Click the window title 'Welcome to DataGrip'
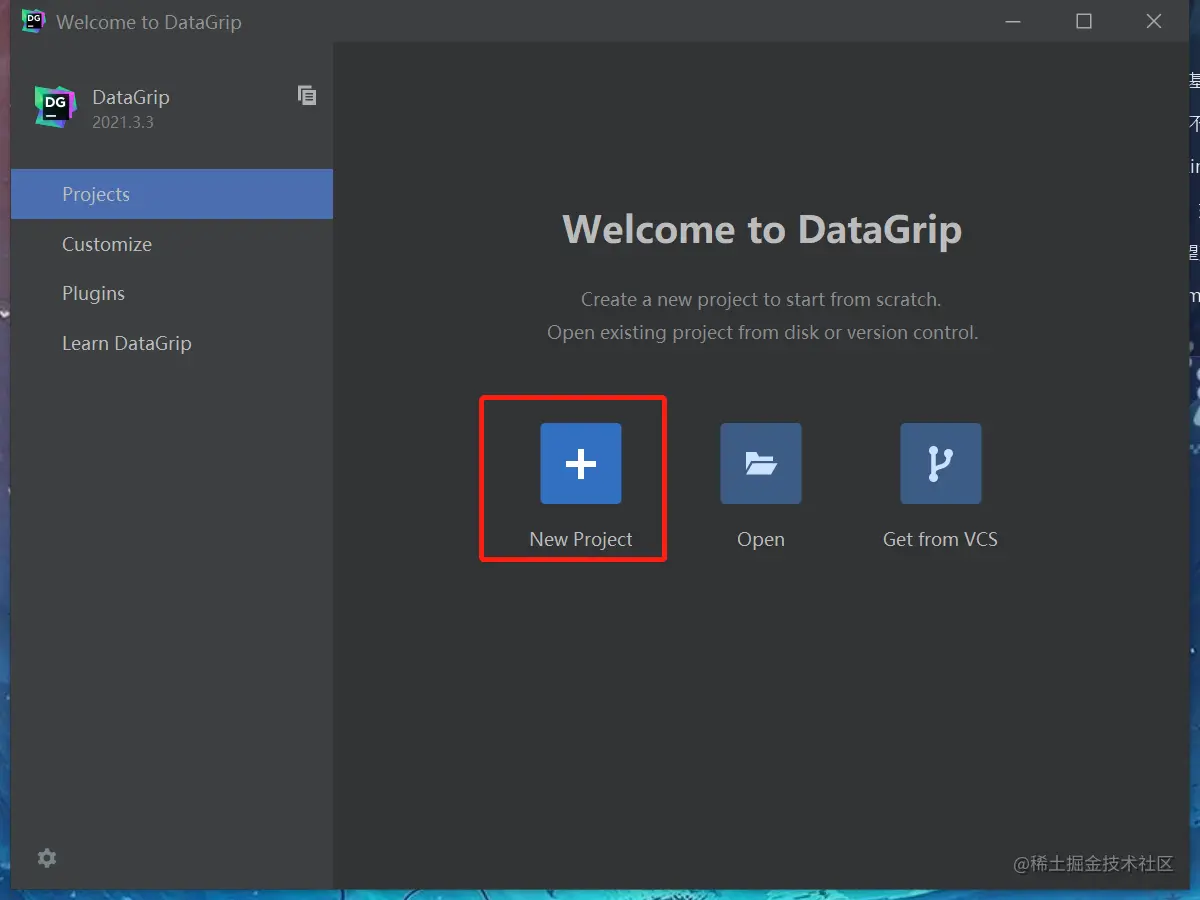This screenshot has height=900, width=1200. point(149,22)
